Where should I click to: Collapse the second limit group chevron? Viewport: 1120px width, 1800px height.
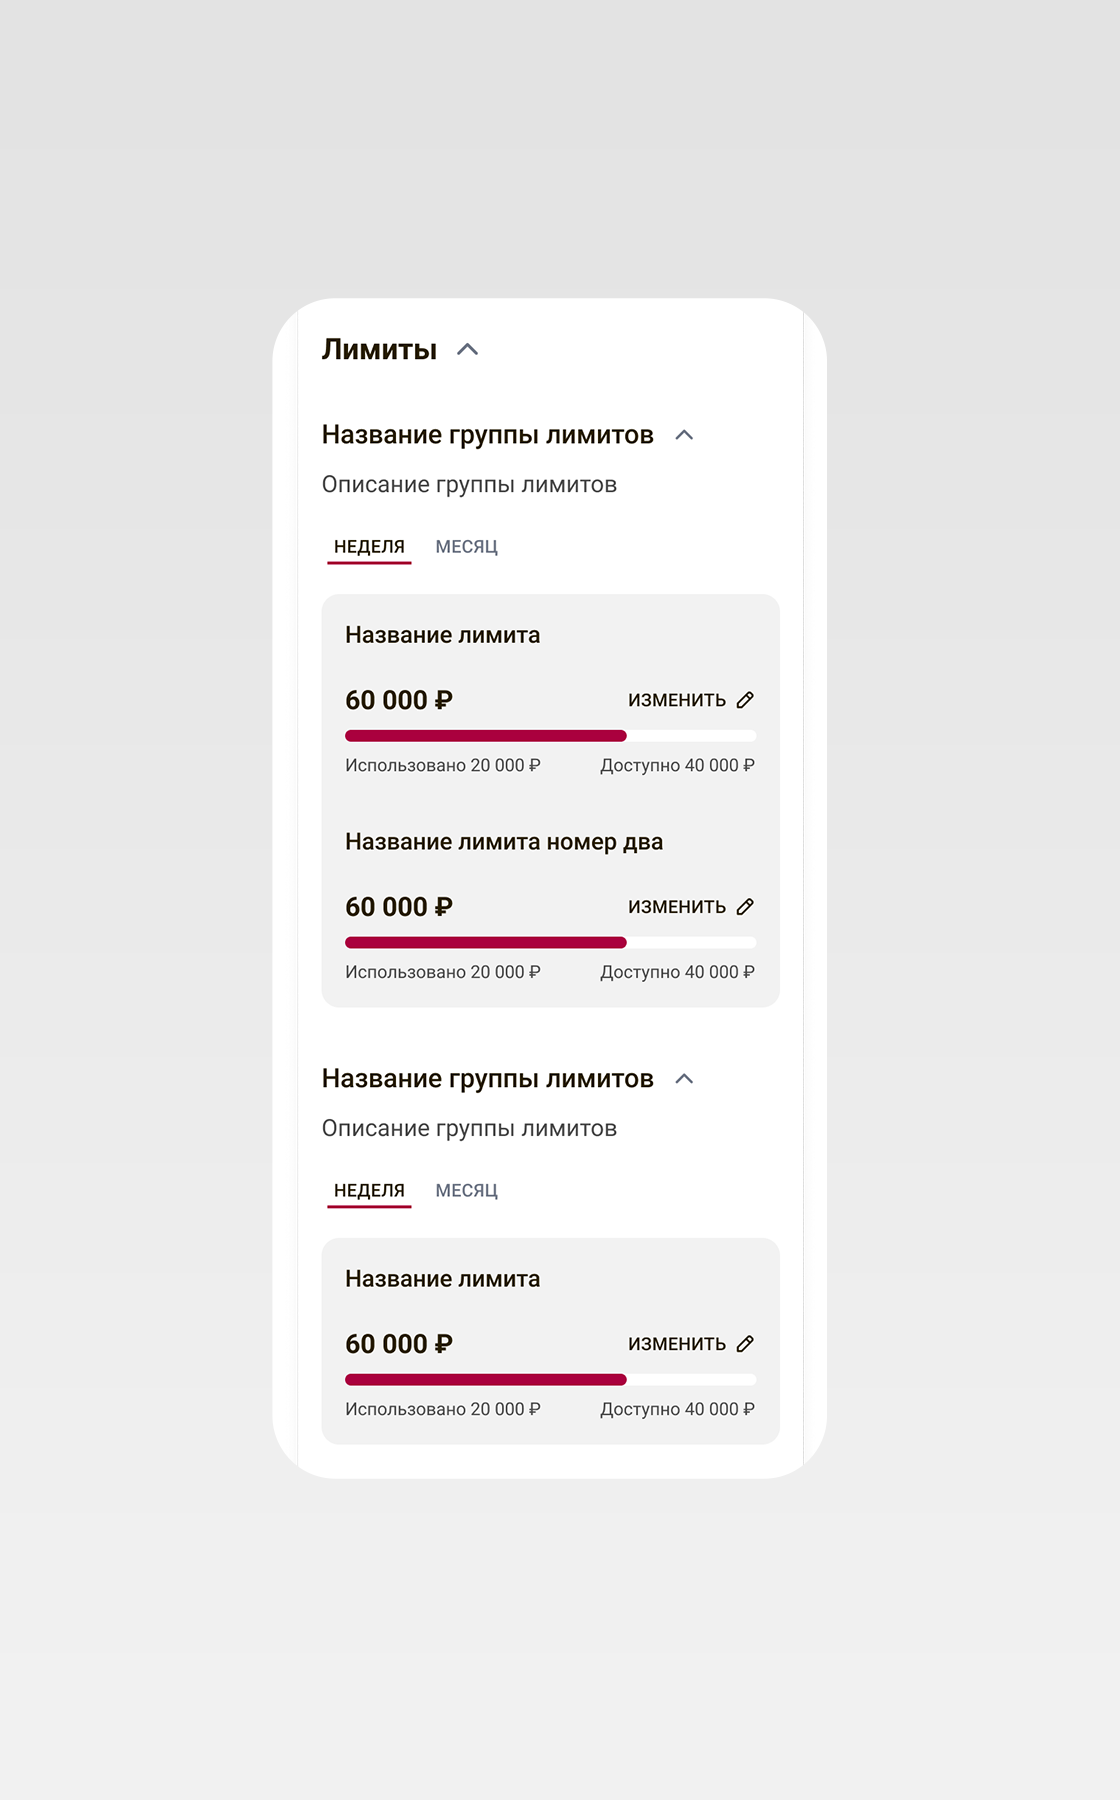click(x=684, y=1079)
